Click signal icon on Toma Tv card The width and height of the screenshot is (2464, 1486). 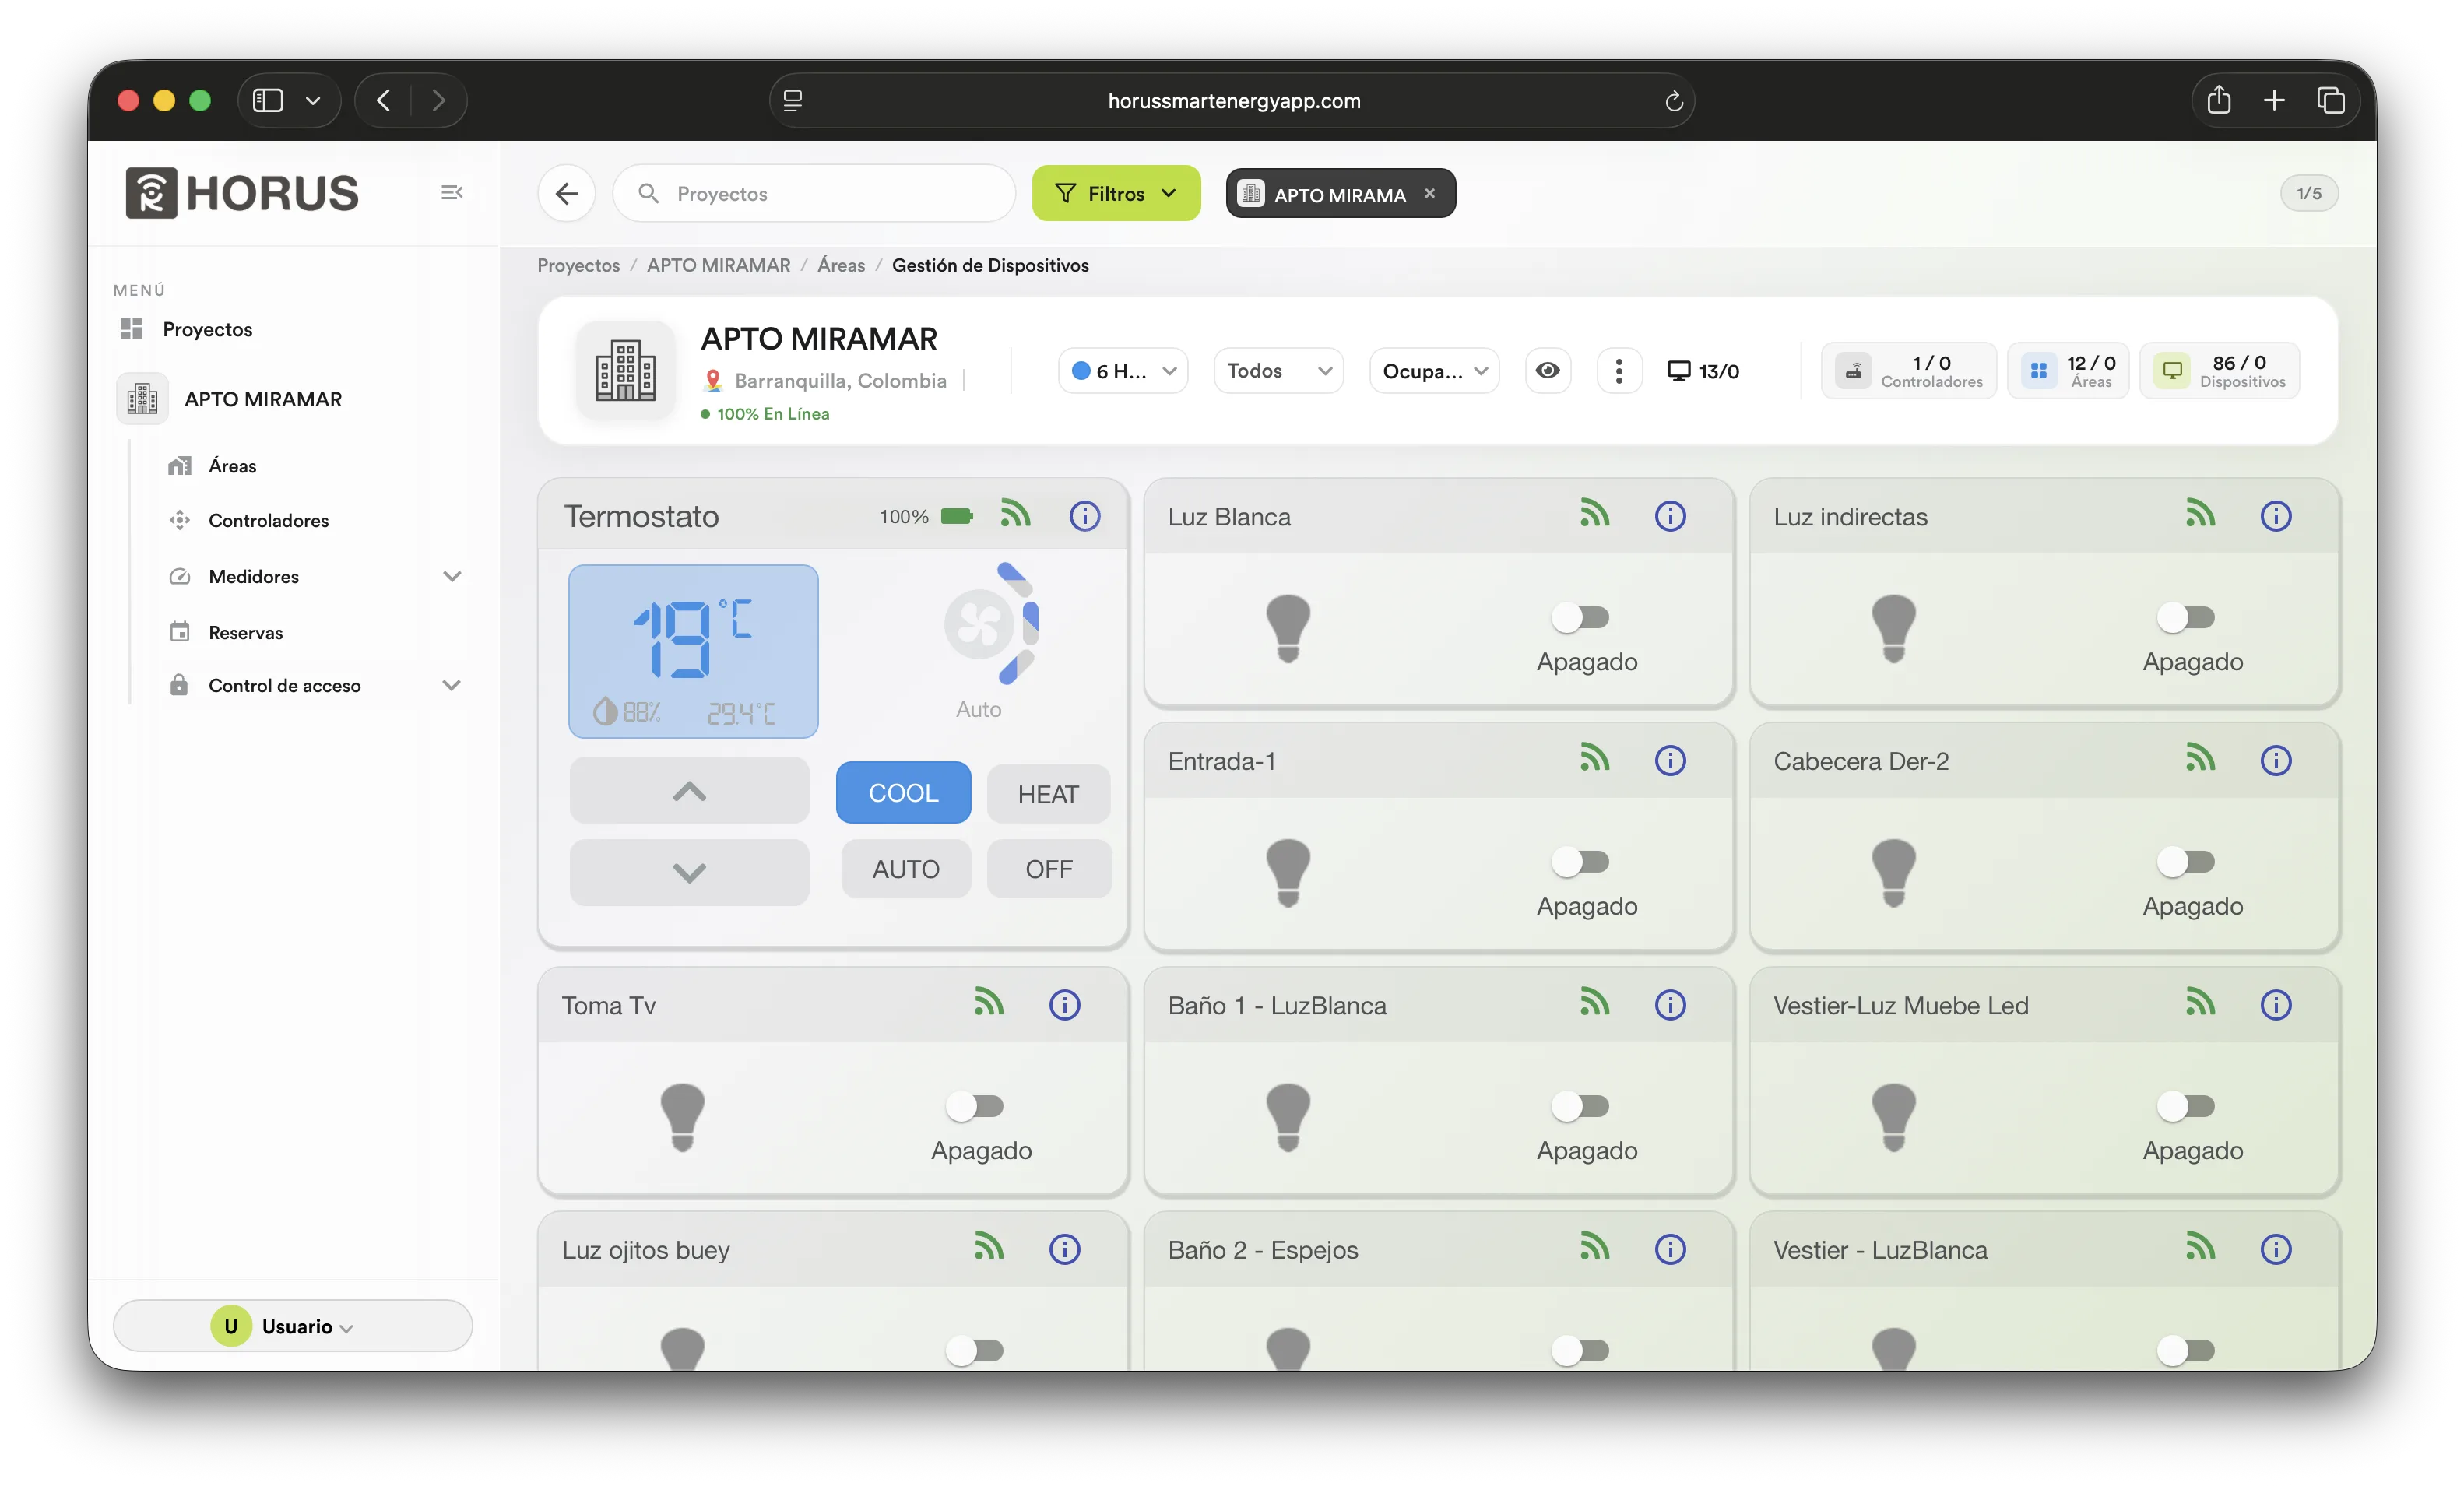989,1002
